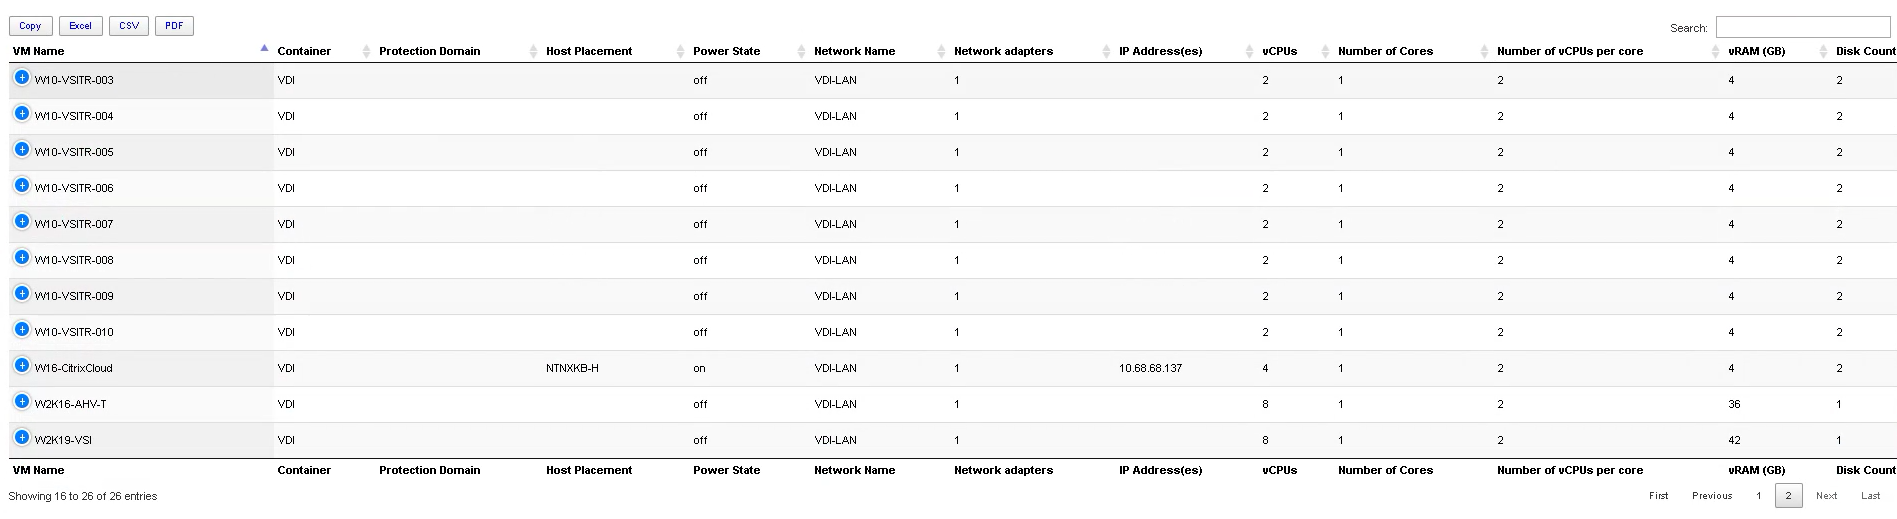Sort table by IP Address(es) column
Screen dimensions: 1897x519
1160,51
